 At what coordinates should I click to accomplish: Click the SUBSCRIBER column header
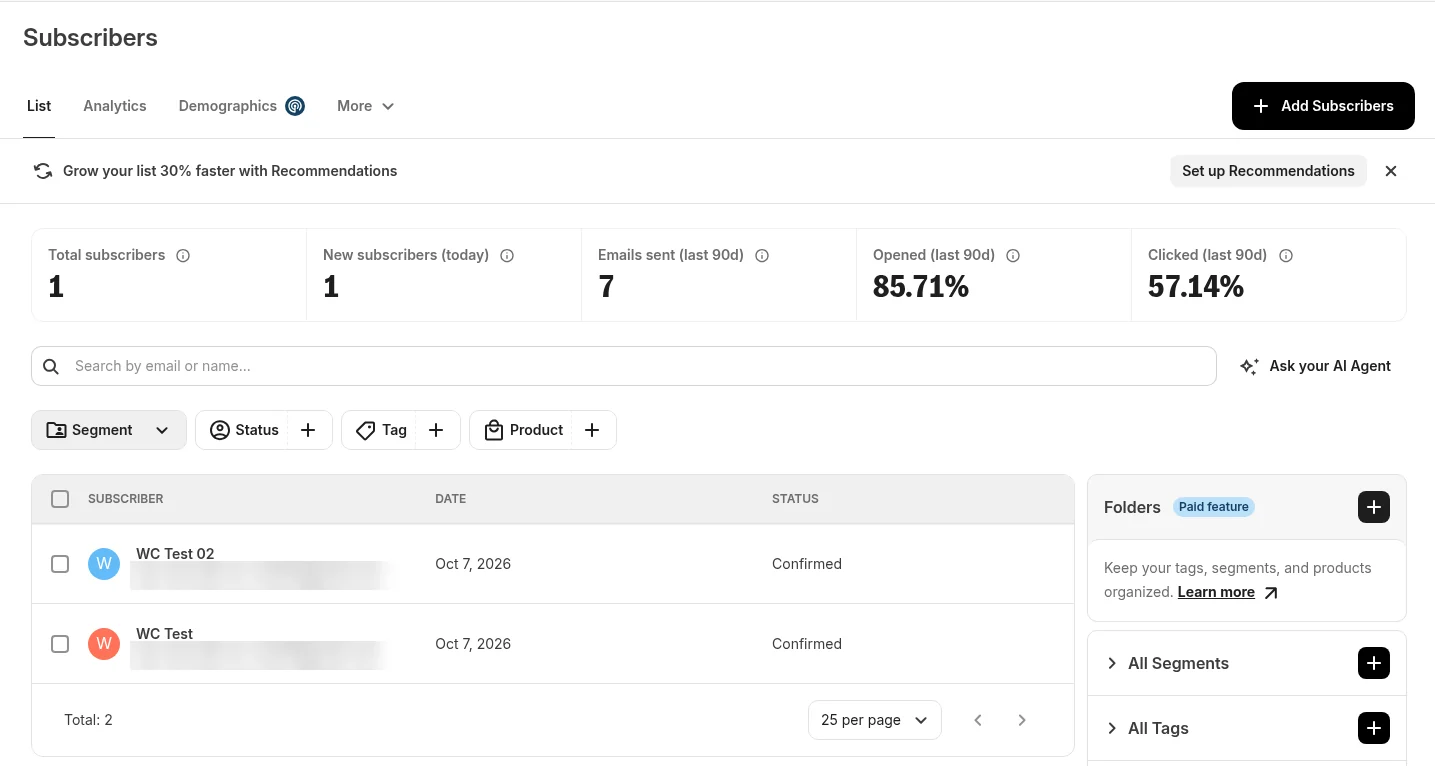pos(126,499)
